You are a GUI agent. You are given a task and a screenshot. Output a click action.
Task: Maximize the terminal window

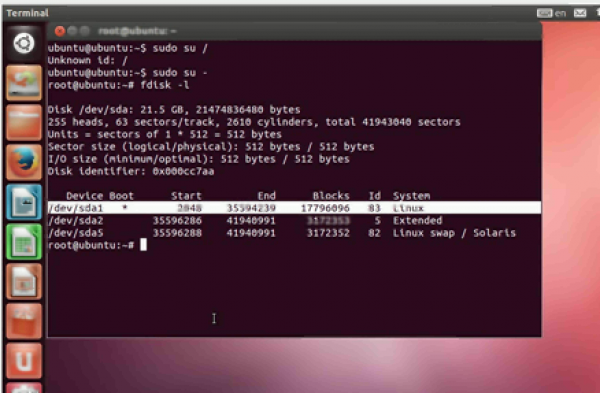pyautogui.click(x=85, y=31)
